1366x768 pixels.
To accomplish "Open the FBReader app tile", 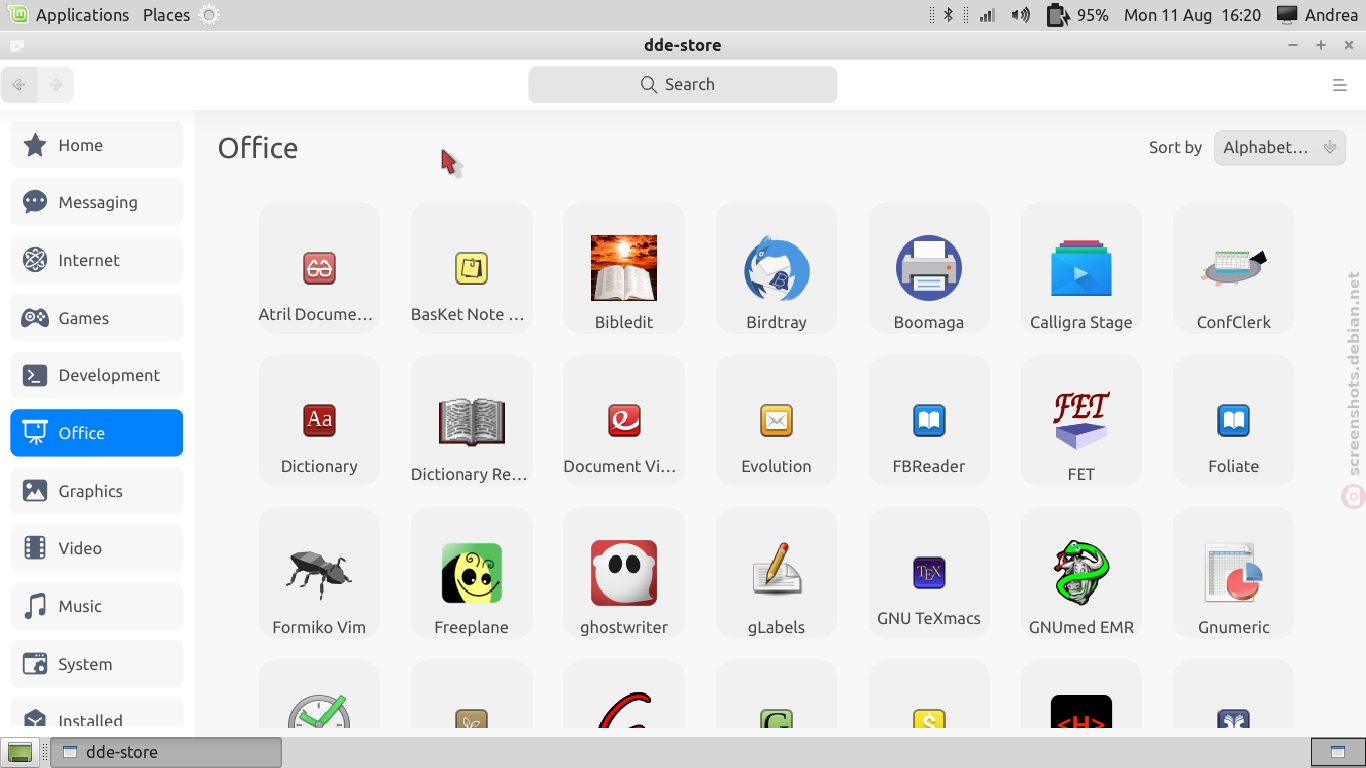I will point(929,421).
